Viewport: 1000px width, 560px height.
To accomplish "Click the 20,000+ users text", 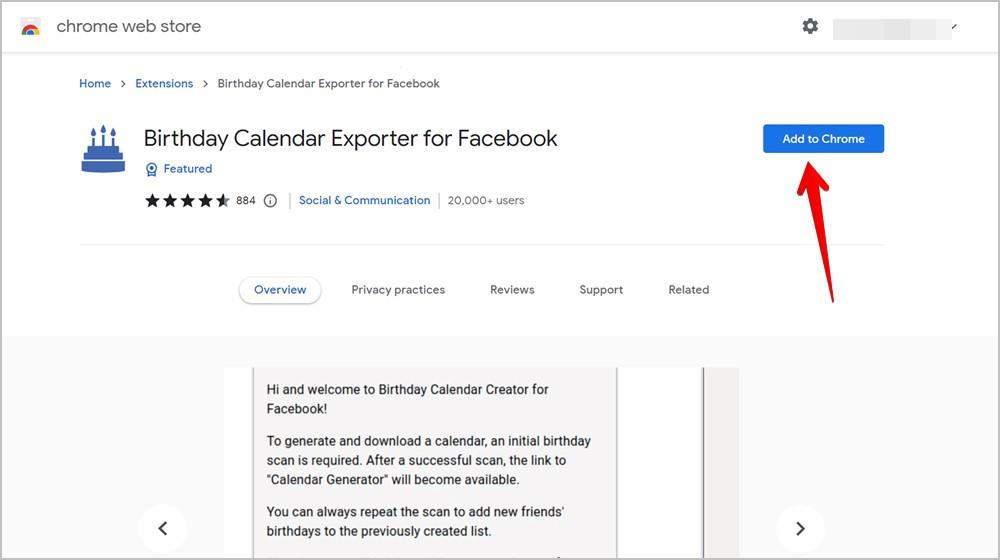I will [486, 201].
